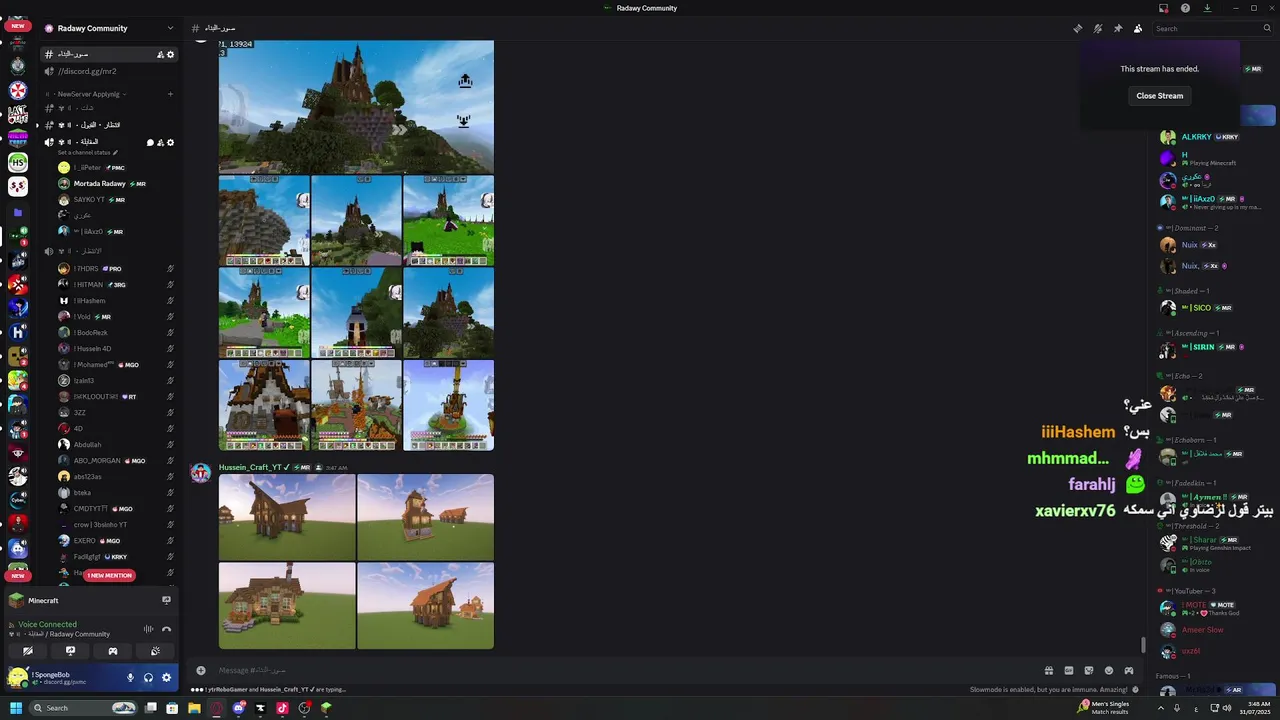
Task: Click the 1 NEW MENTION pill
Action: 109,576
